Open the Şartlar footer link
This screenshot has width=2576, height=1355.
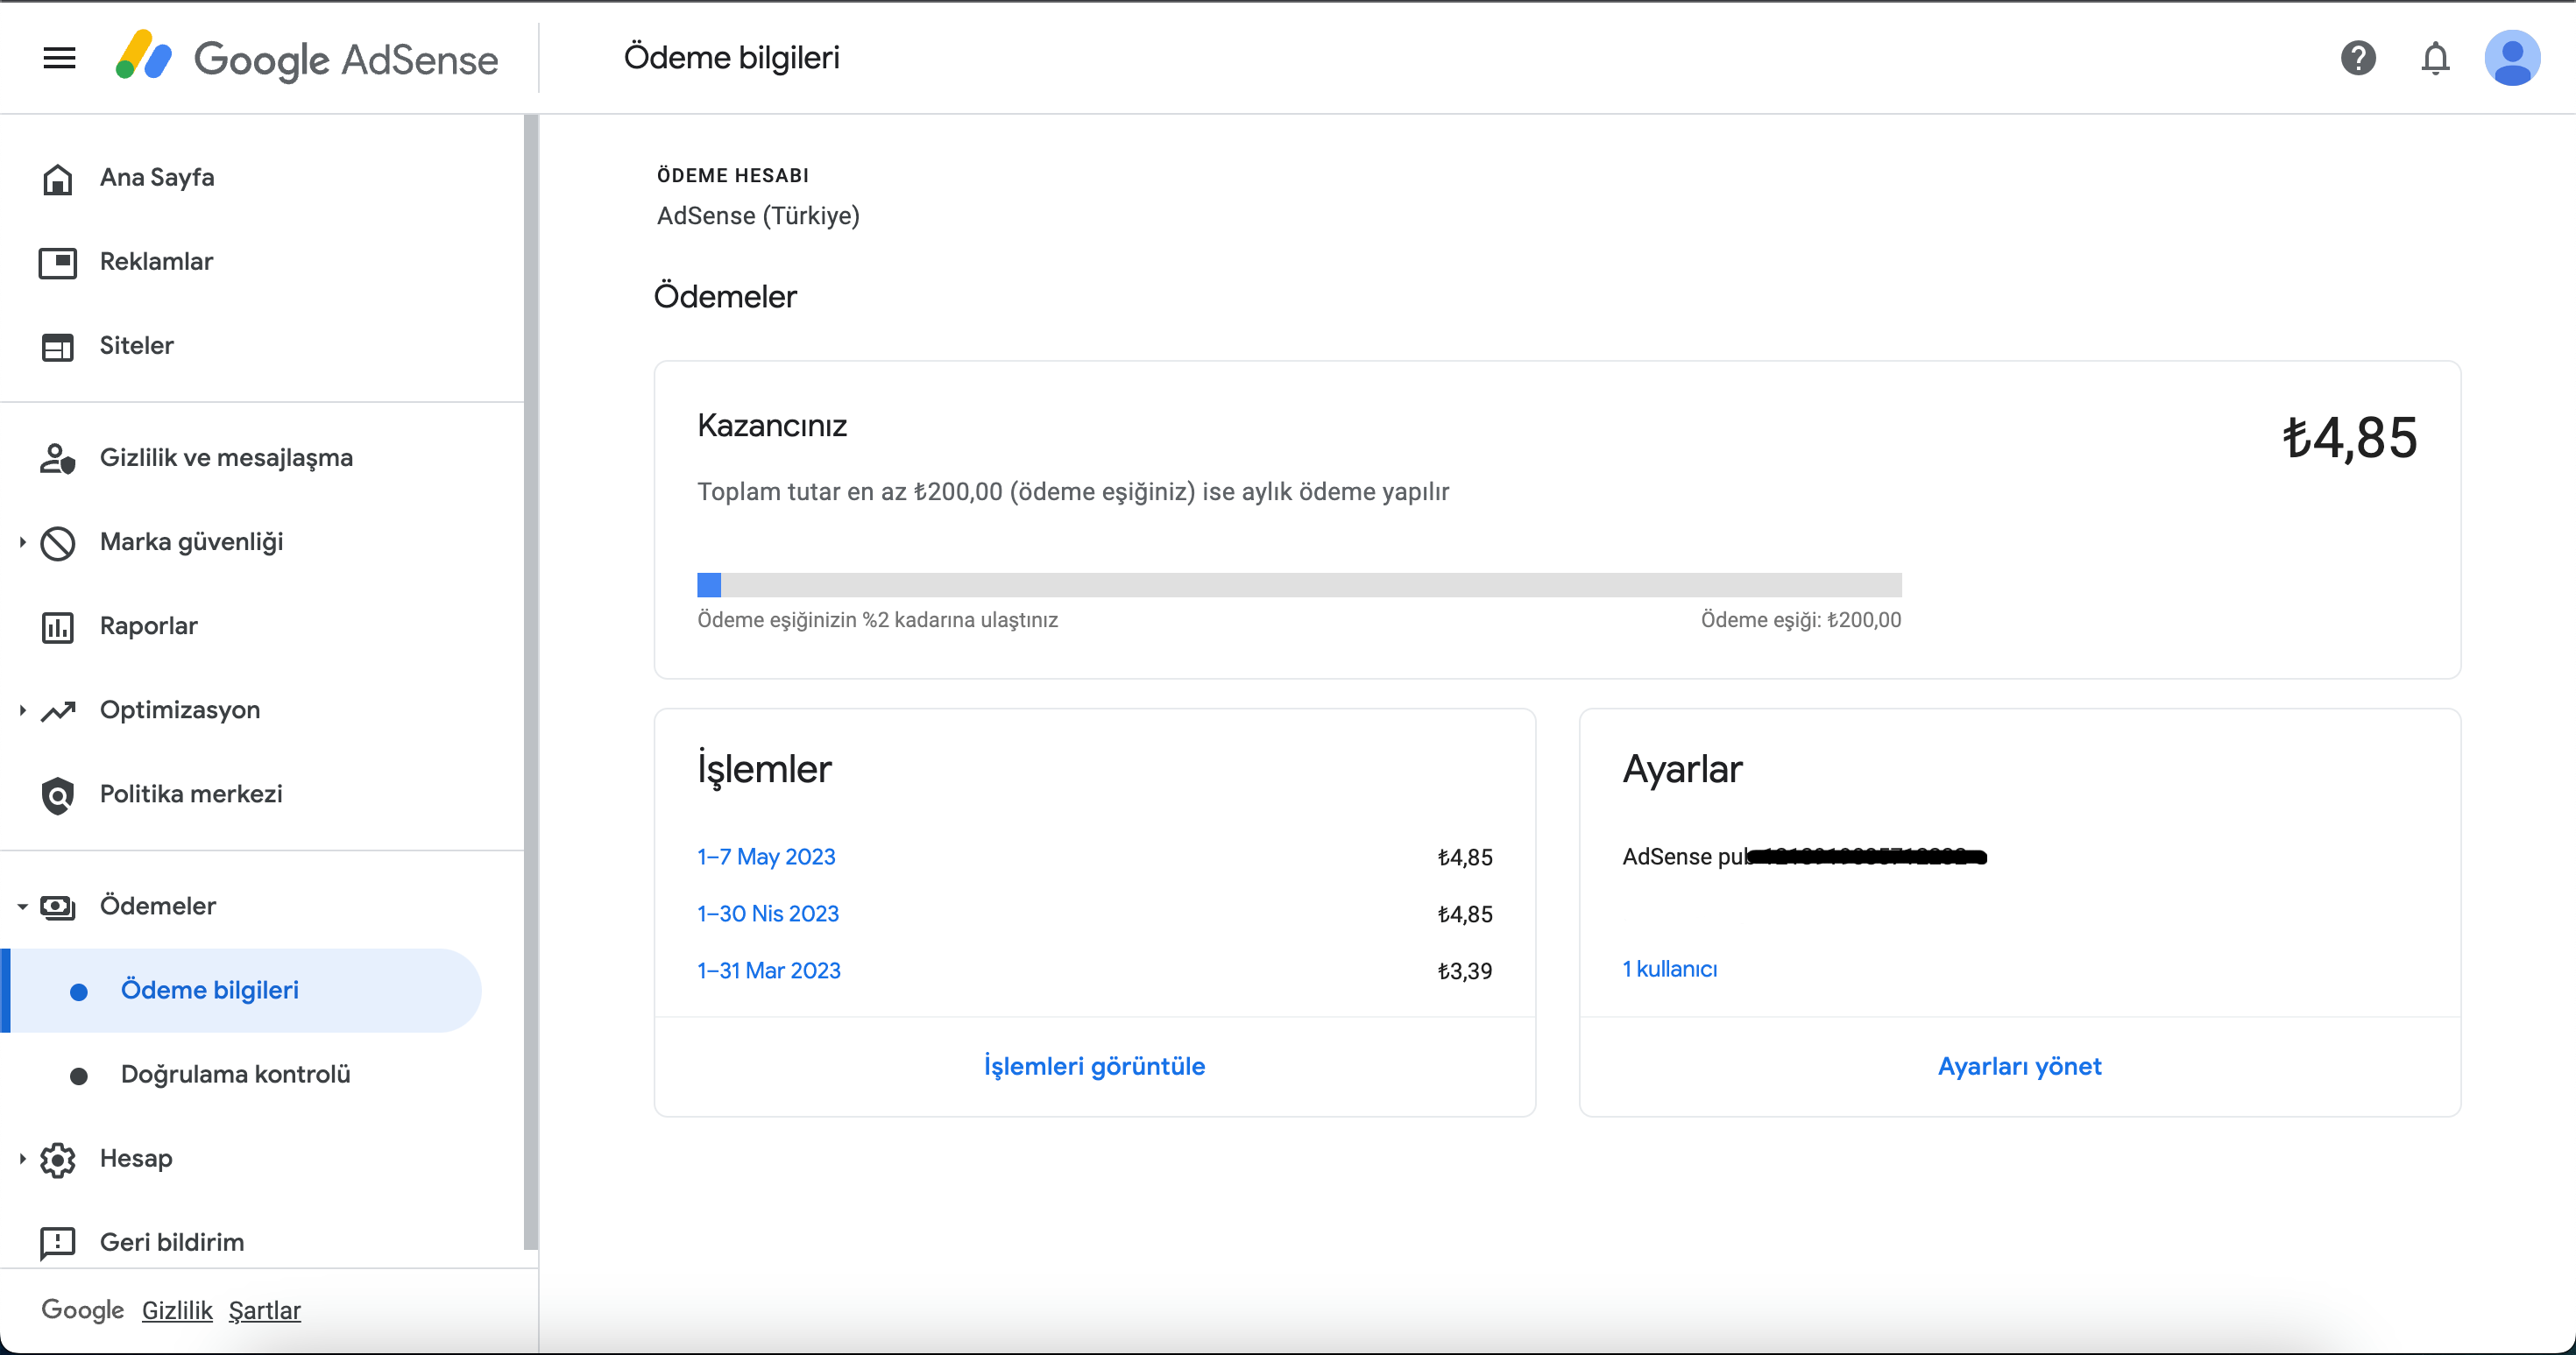[264, 1310]
